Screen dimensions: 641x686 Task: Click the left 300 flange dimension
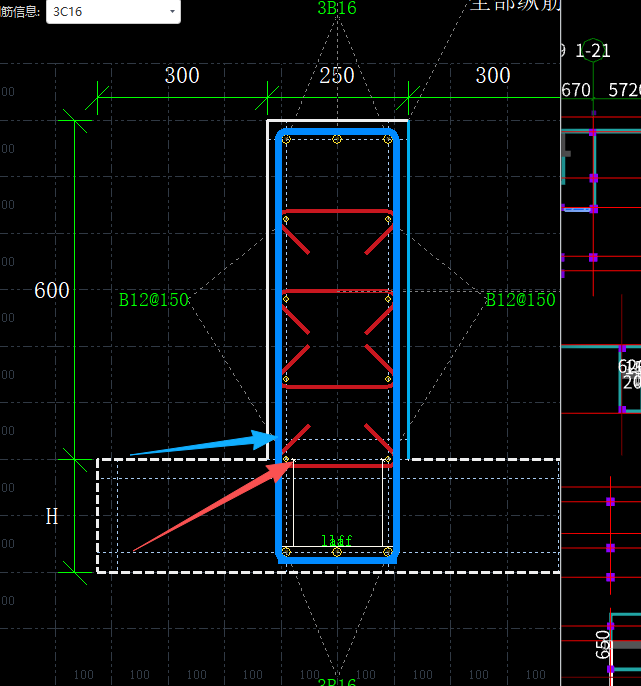pos(182,76)
